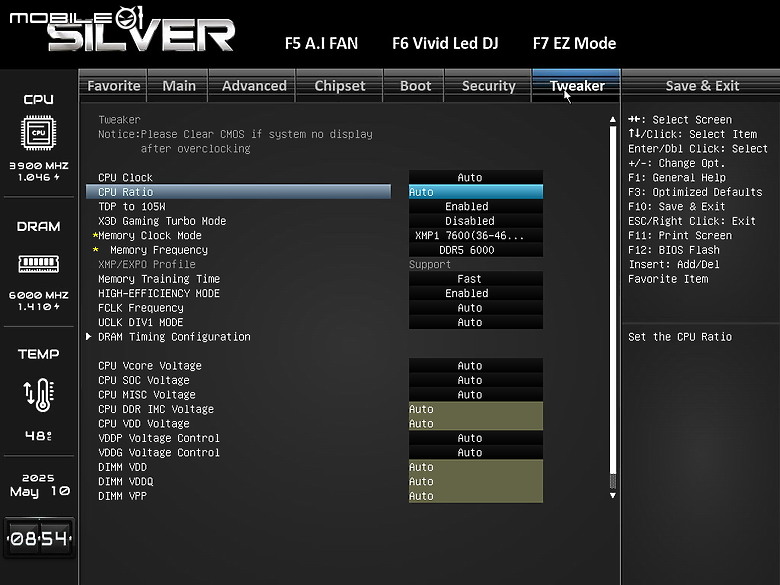Select the Memory Clock Mode label

150,235
